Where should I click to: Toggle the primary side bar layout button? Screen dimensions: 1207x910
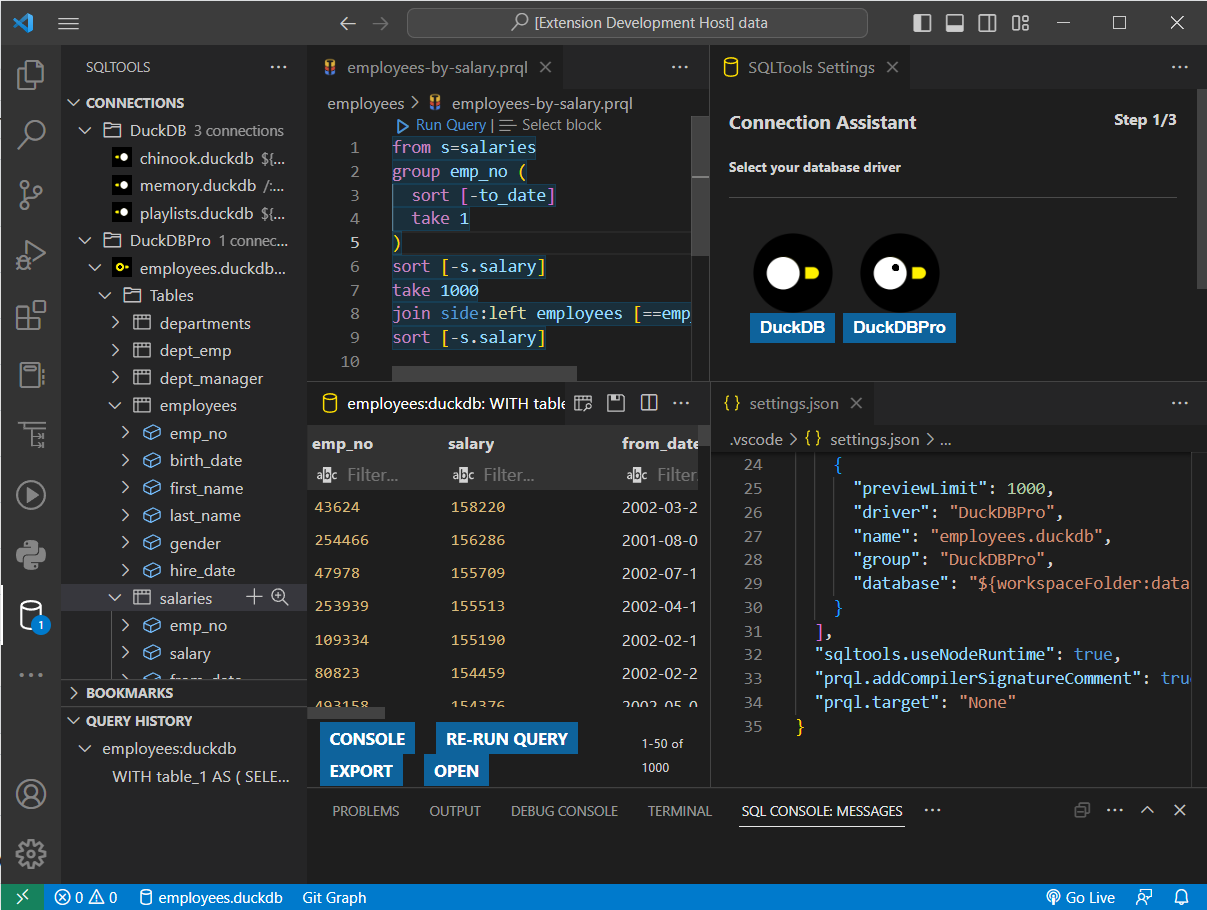[x=923, y=23]
